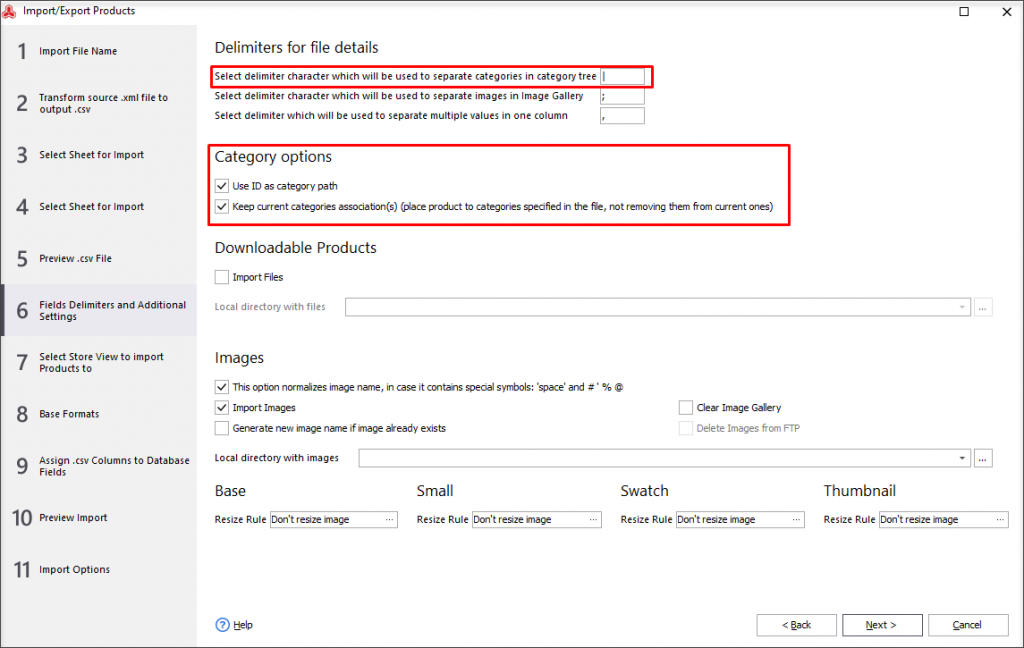Screen dimensions: 1024x648
Task: Open Small resize rule ellipsis
Action: click(x=593, y=520)
